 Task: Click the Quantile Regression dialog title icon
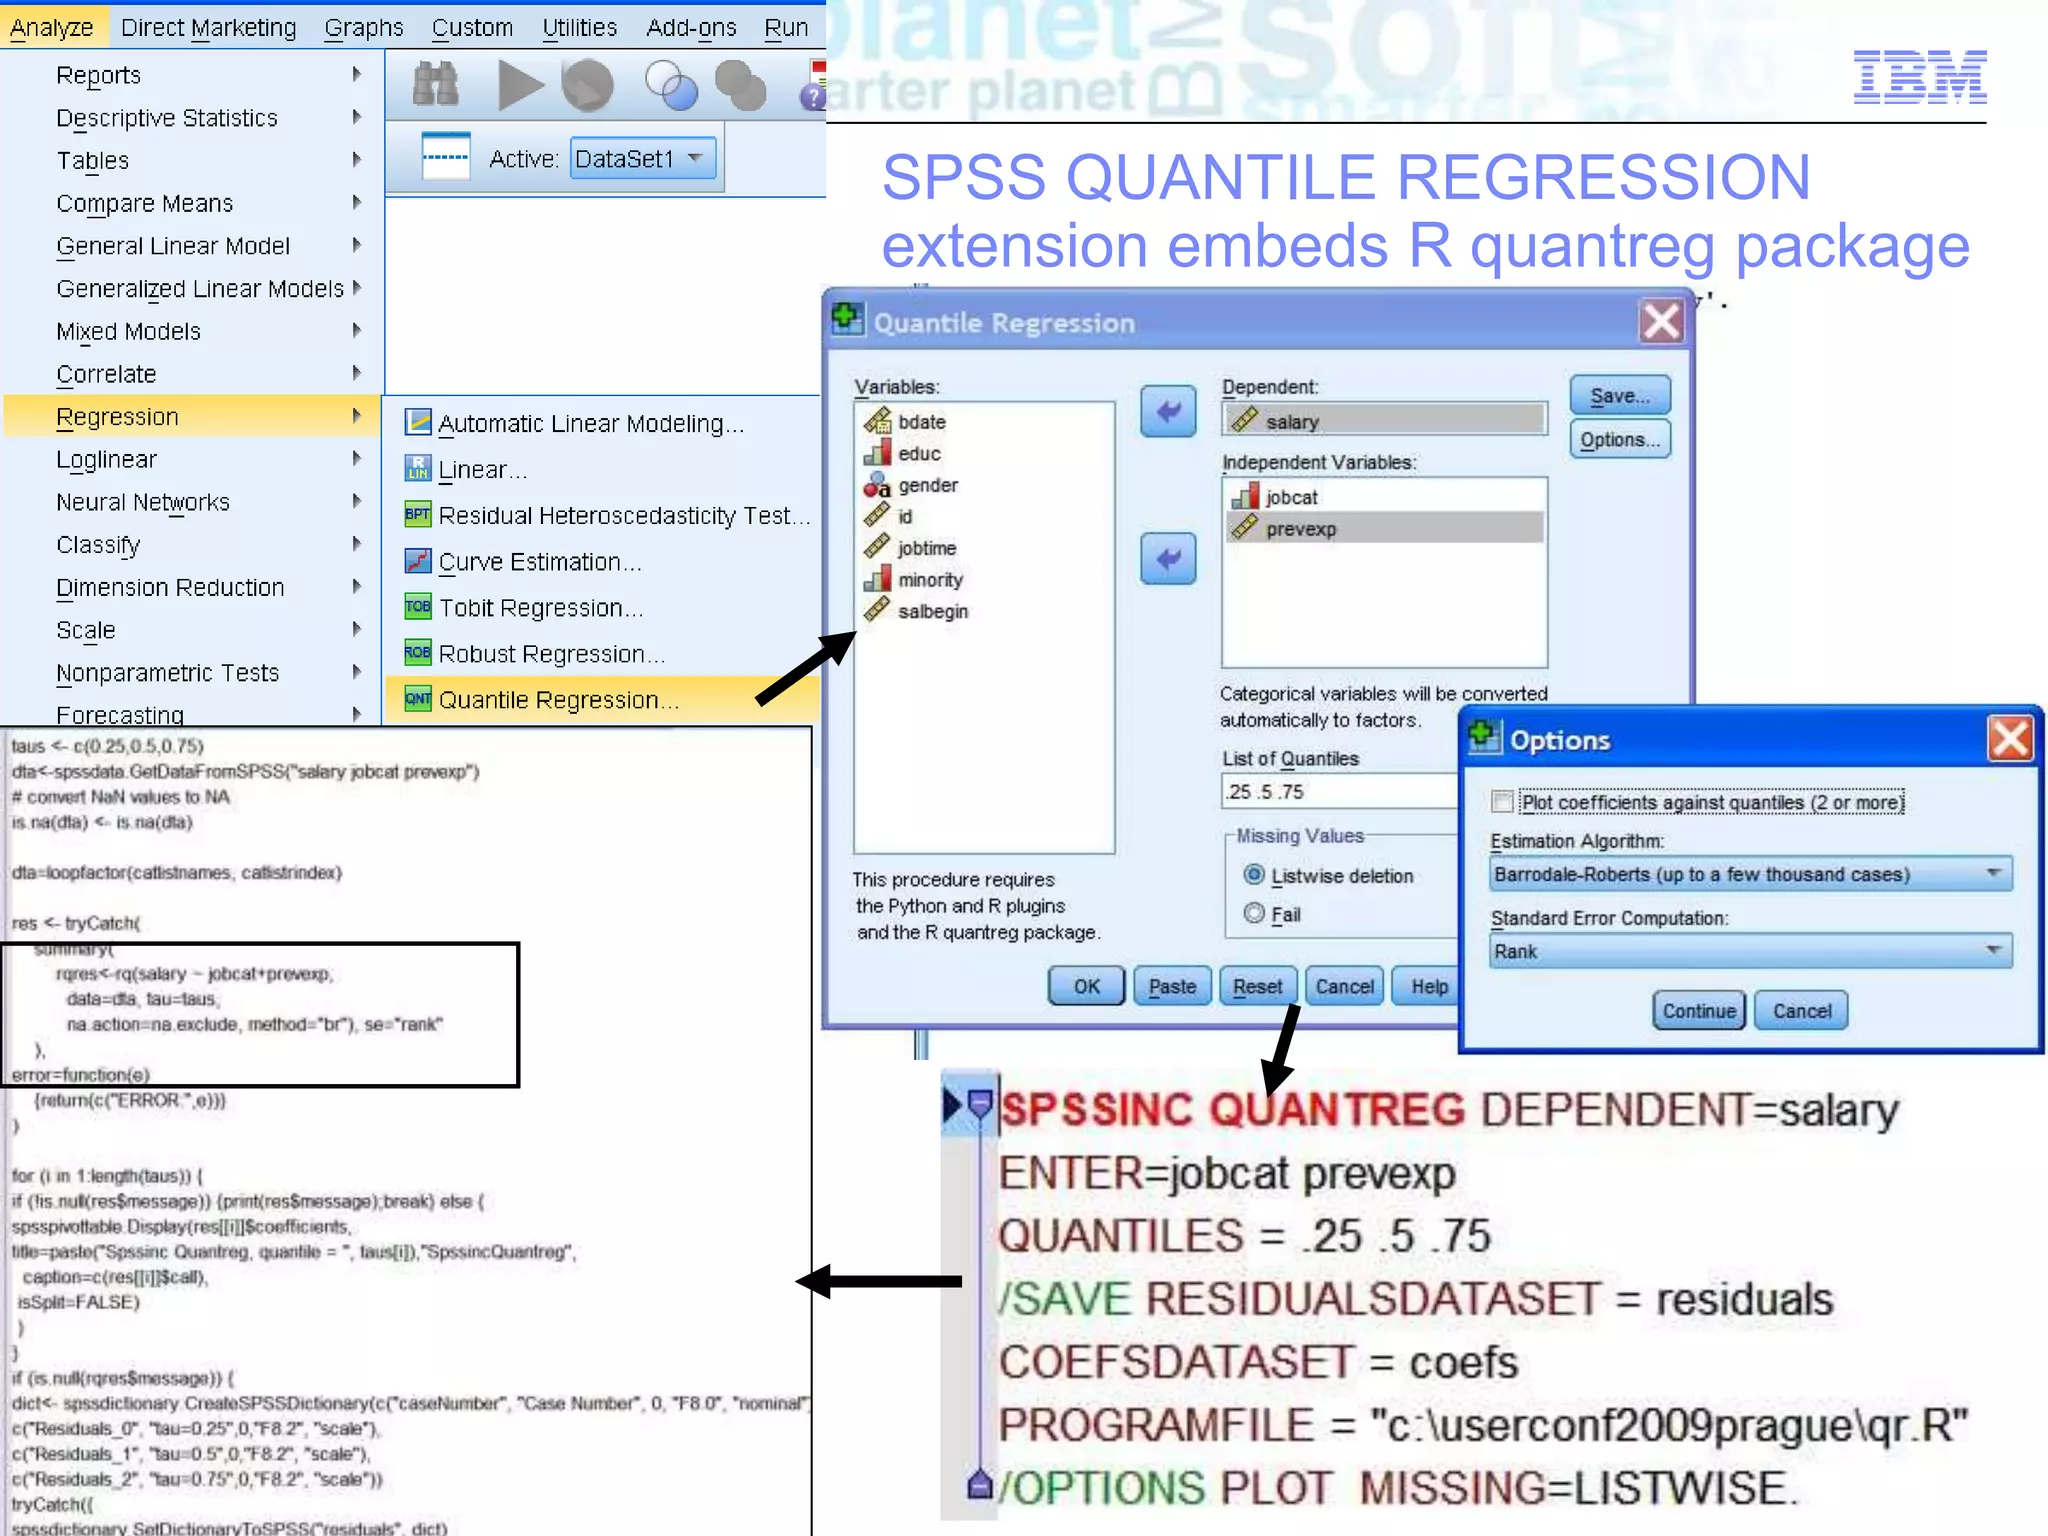pyautogui.click(x=847, y=320)
